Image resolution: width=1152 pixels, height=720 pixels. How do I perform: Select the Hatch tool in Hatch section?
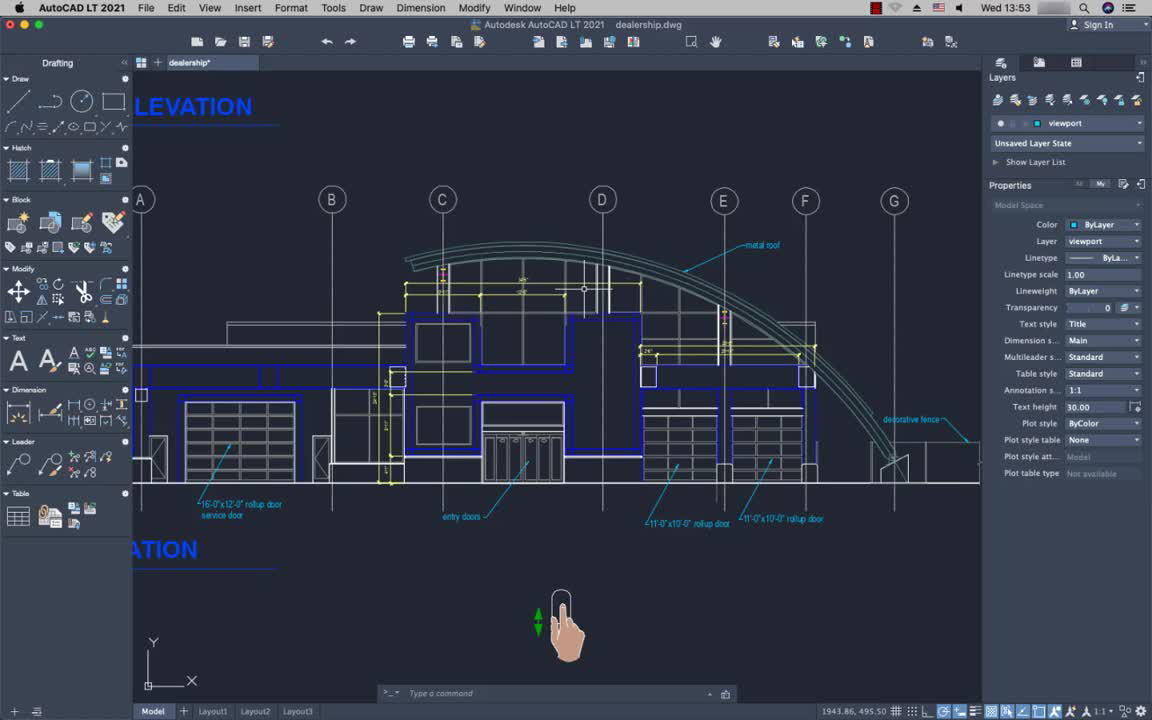(18, 170)
